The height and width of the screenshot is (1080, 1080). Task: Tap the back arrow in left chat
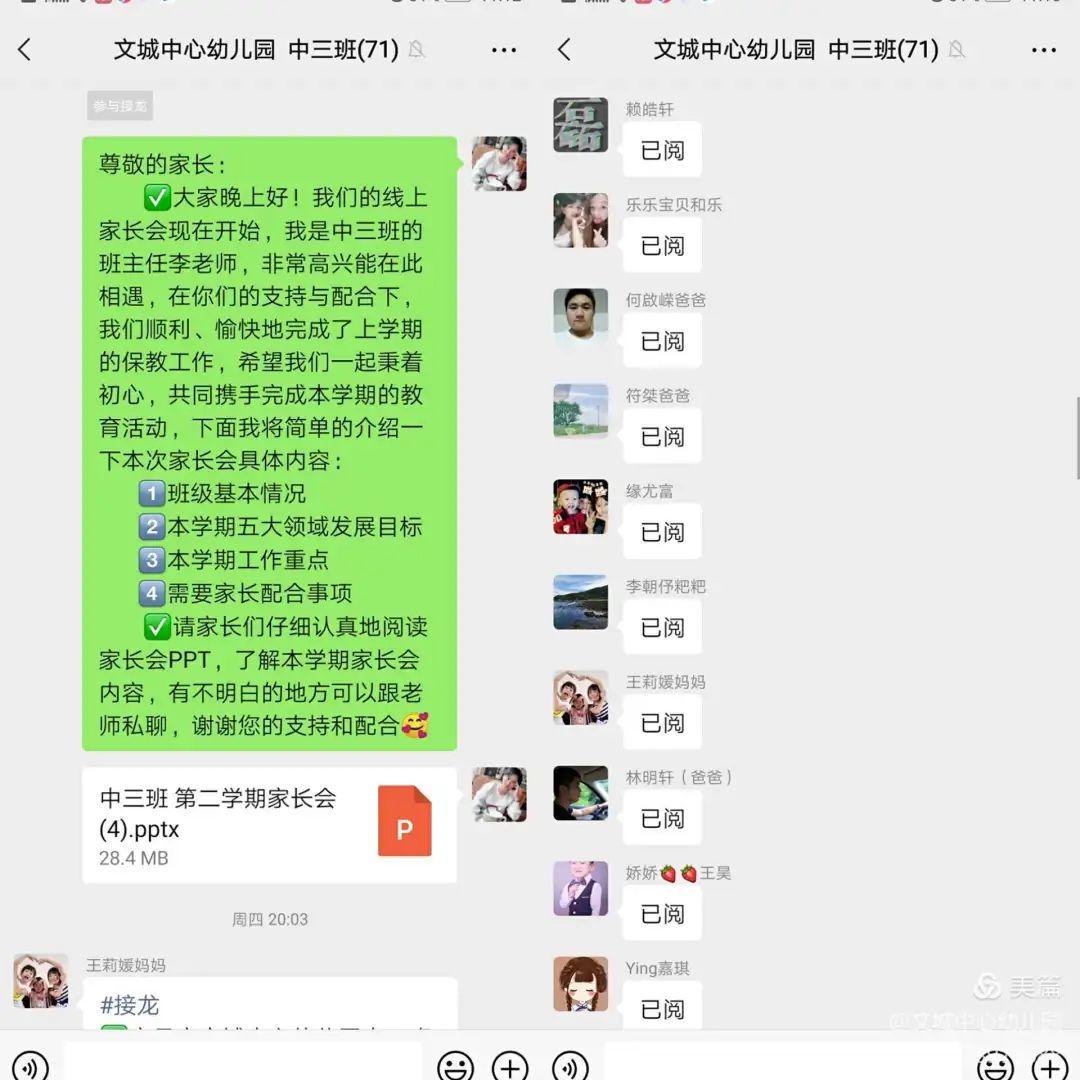tap(25, 50)
